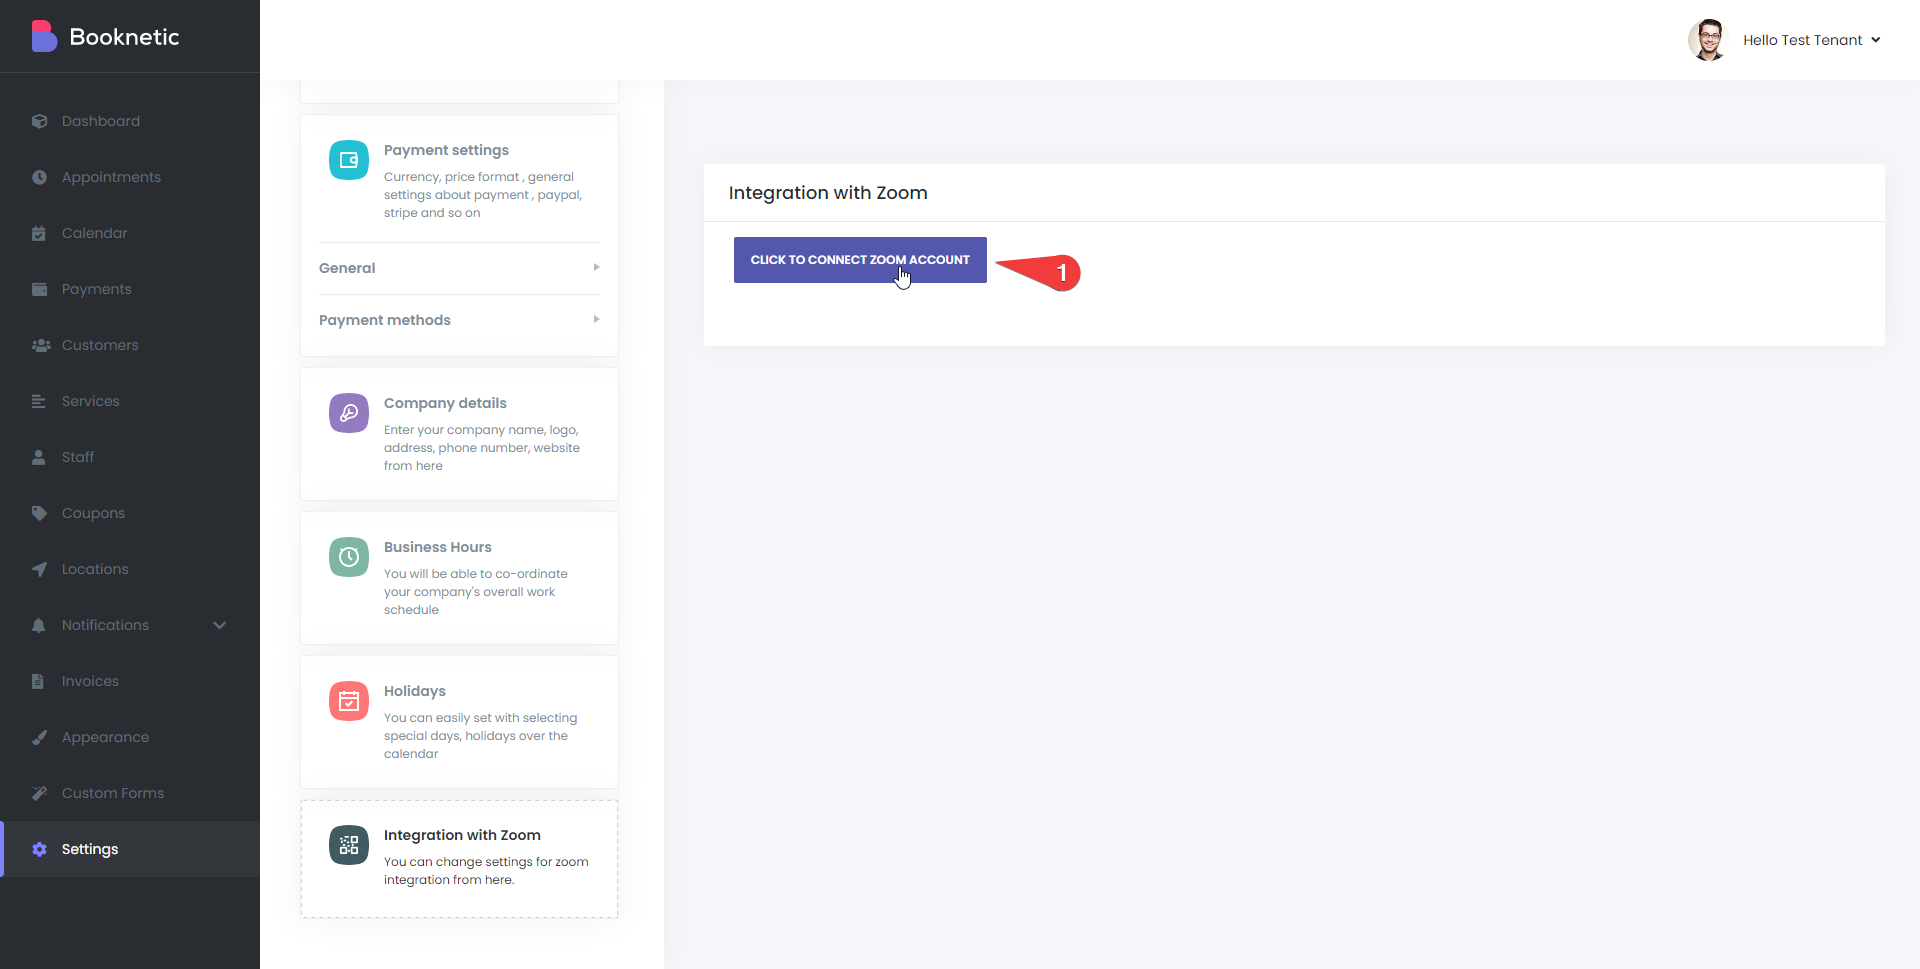Click the Booknetic logo icon
1920x969 pixels.
[x=44, y=37]
